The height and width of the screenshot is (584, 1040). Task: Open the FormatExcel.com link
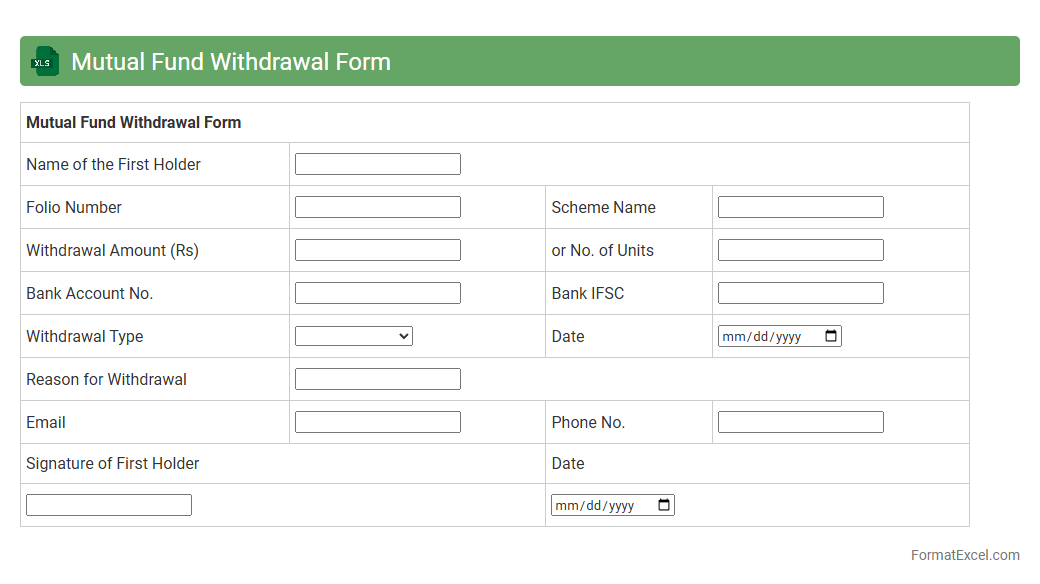(x=965, y=555)
